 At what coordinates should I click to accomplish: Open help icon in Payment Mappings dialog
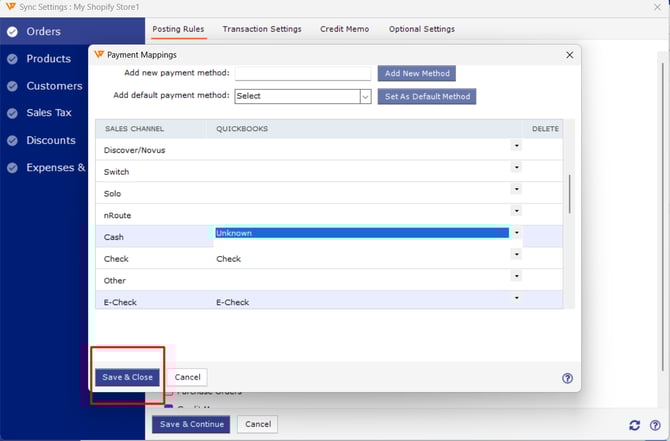coord(567,378)
